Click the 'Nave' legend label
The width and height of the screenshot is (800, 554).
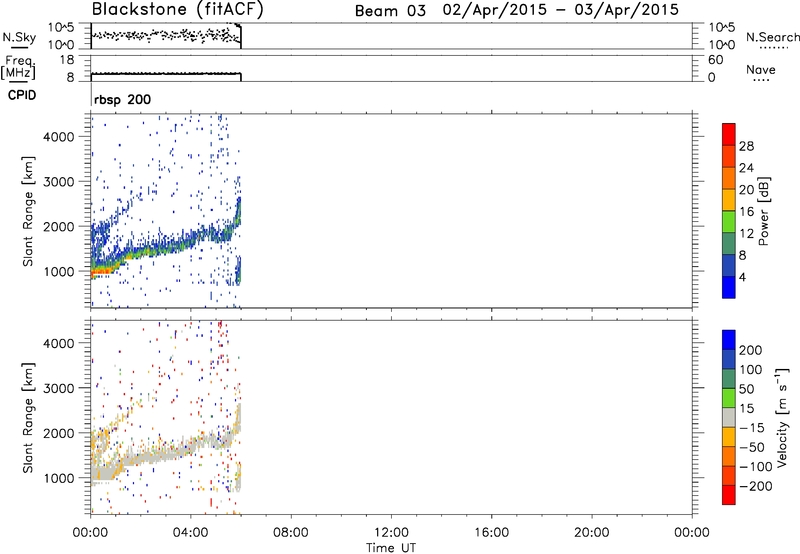pyautogui.click(x=760, y=69)
